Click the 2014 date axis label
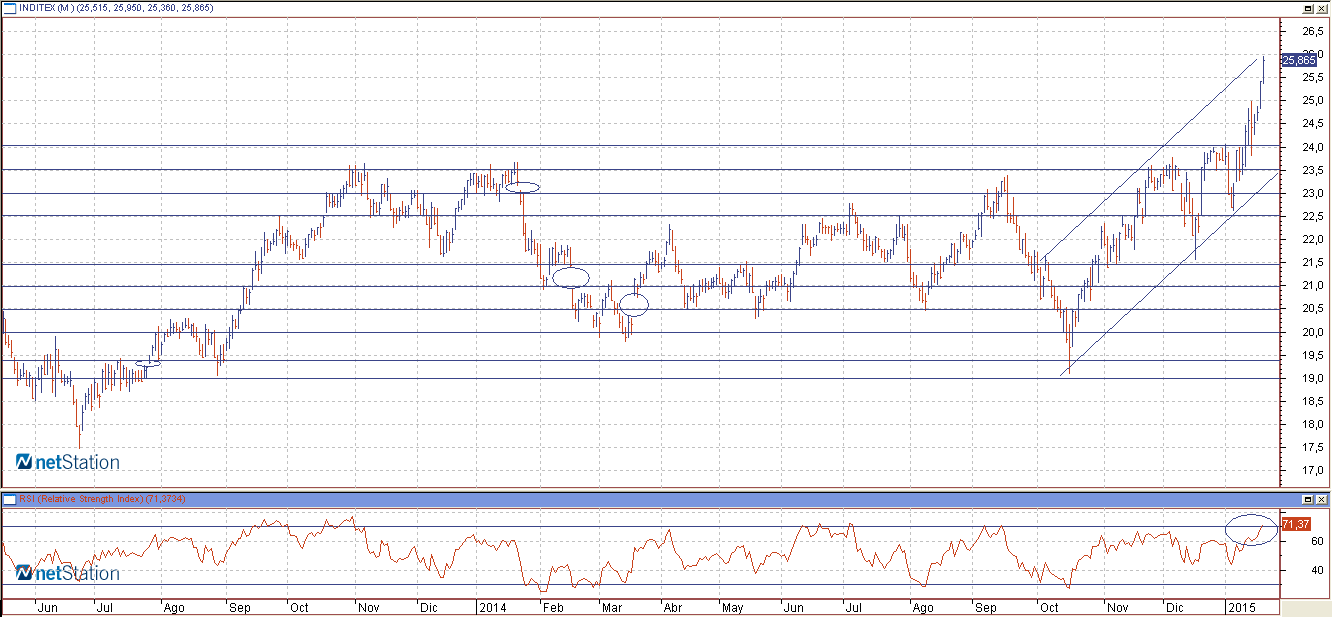Screen dimensions: 1332x617 [492, 607]
